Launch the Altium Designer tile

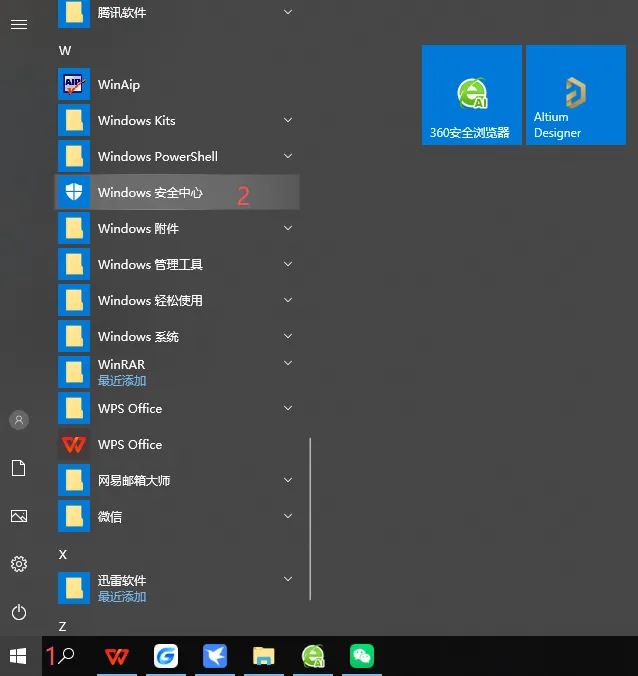pos(575,95)
